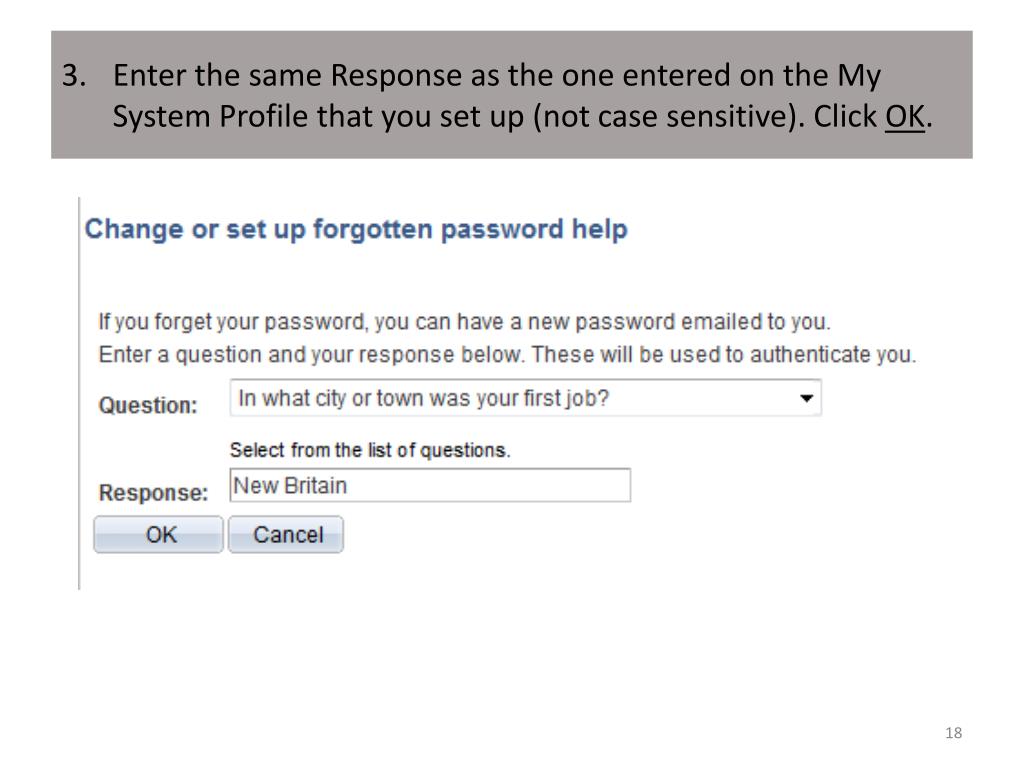The image size is (1024, 768).
Task: Confirm with the OK button
Action: [159, 535]
